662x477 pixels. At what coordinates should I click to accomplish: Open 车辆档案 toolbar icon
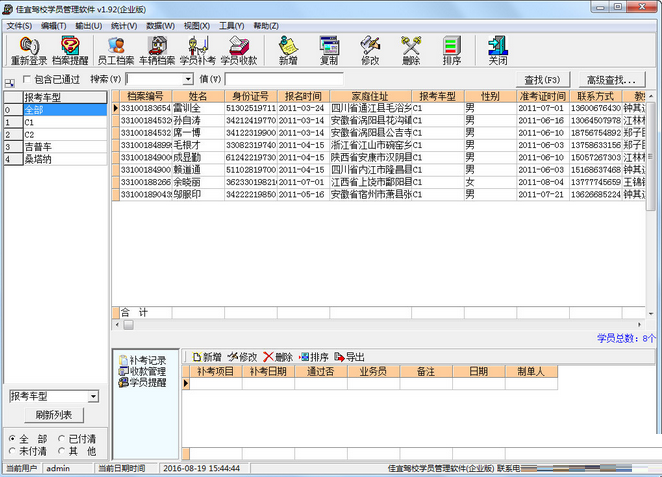click(157, 51)
